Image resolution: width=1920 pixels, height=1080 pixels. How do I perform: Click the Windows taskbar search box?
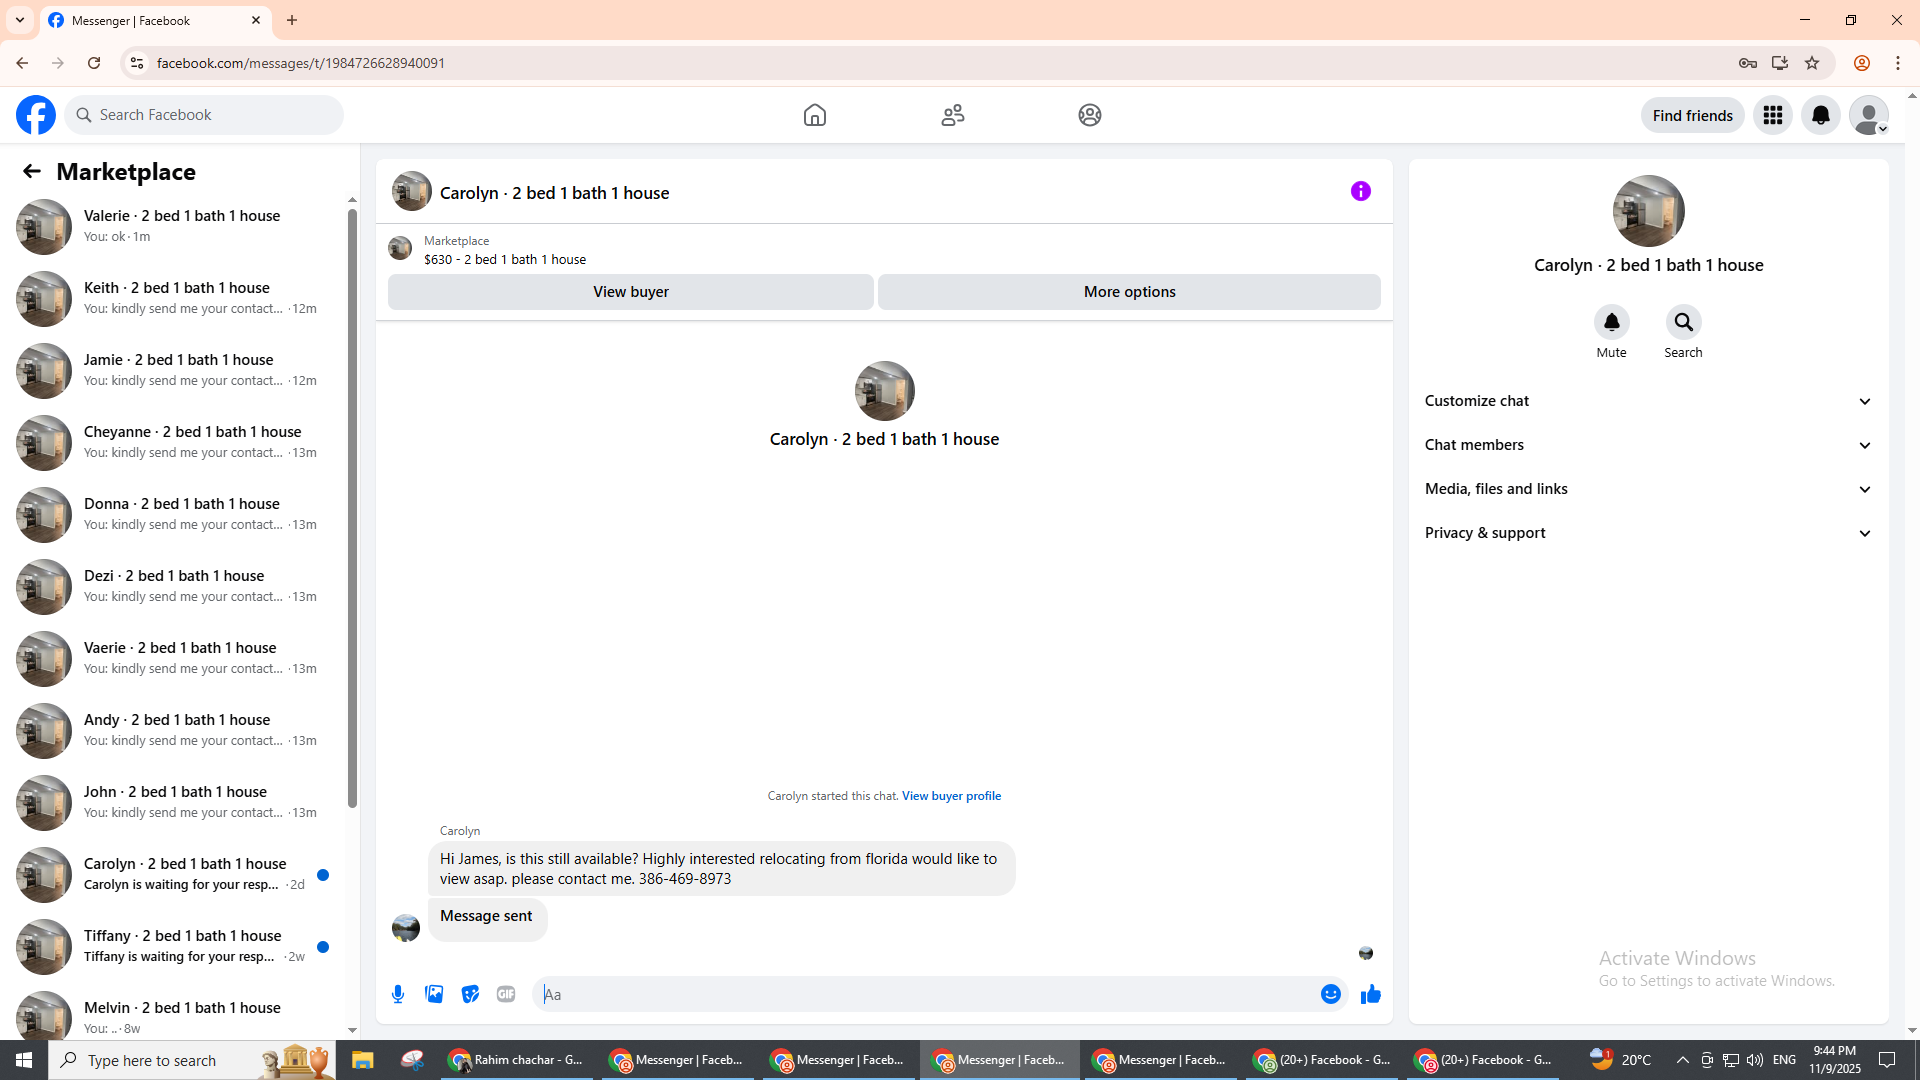tap(192, 1060)
